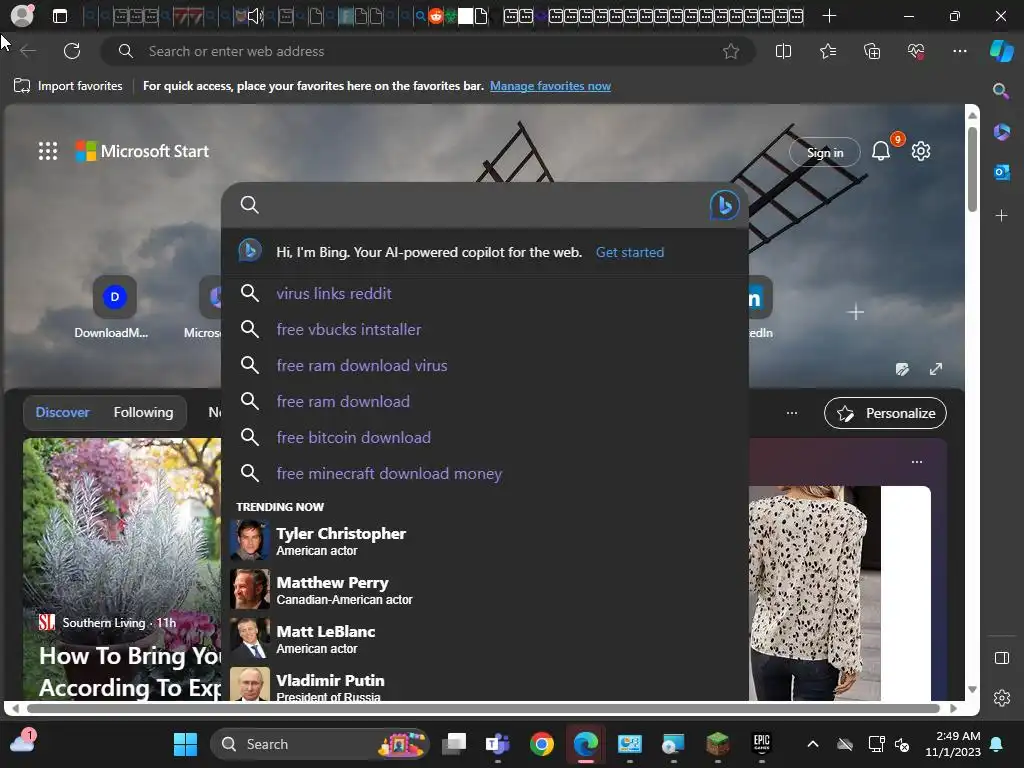Click the Windows taskbar Search box
This screenshot has height=768, width=1024.
tap(319, 744)
